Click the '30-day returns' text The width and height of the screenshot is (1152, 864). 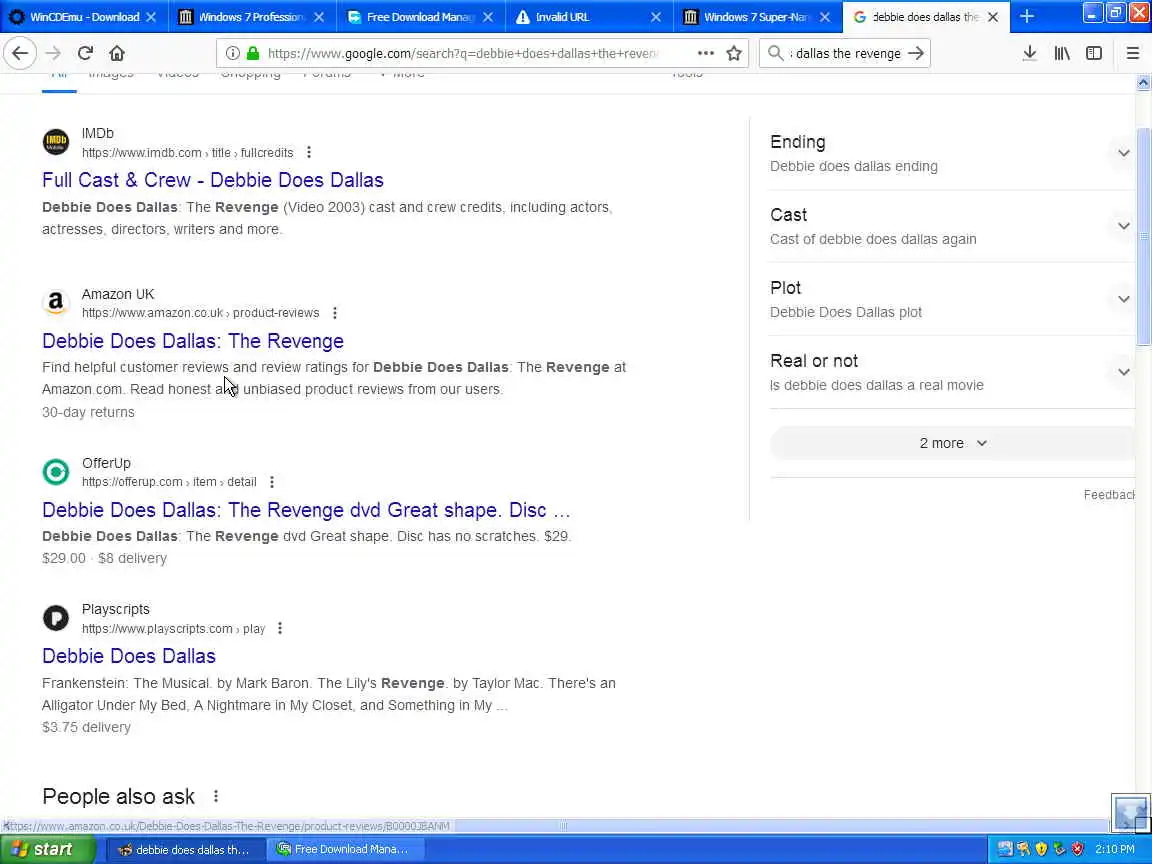[x=88, y=412]
